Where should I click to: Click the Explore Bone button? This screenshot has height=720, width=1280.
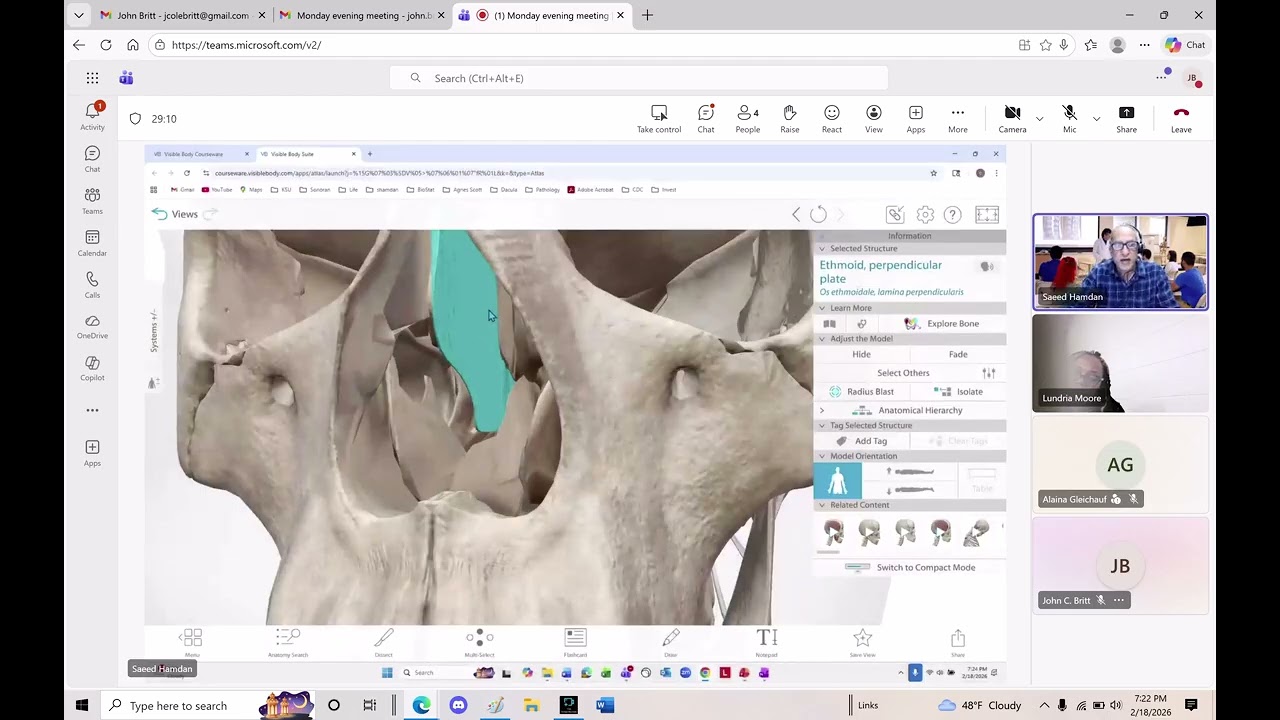(942, 324)
